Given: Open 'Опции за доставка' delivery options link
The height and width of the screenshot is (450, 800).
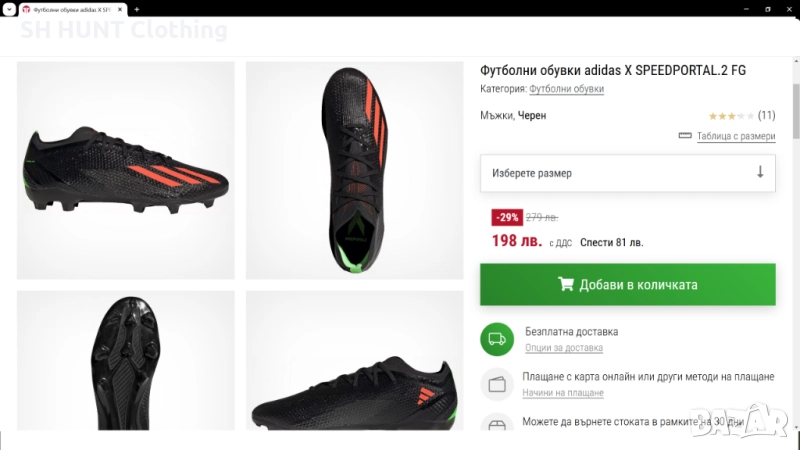Looking at the screenshot, I should point(563,348).
